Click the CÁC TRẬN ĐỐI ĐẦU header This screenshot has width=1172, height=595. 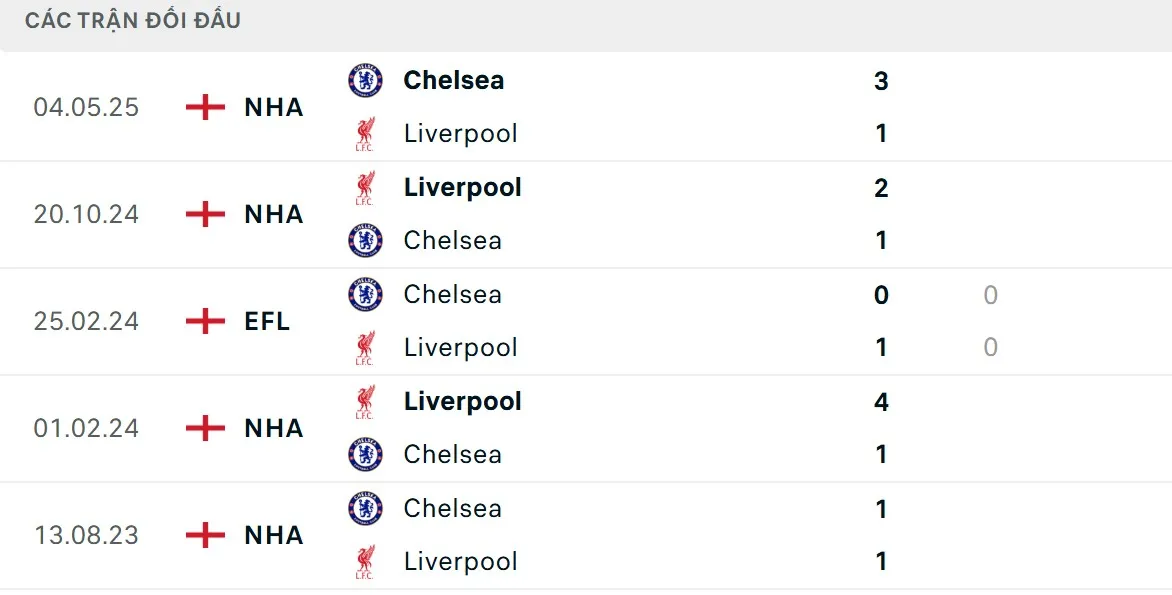pyautogui.click(x=133, y=20)
